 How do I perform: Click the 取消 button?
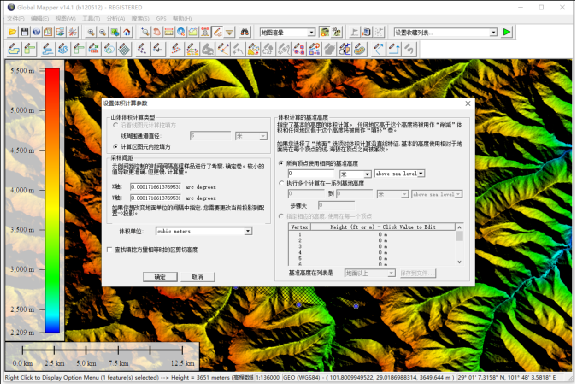tap(197, 277)
